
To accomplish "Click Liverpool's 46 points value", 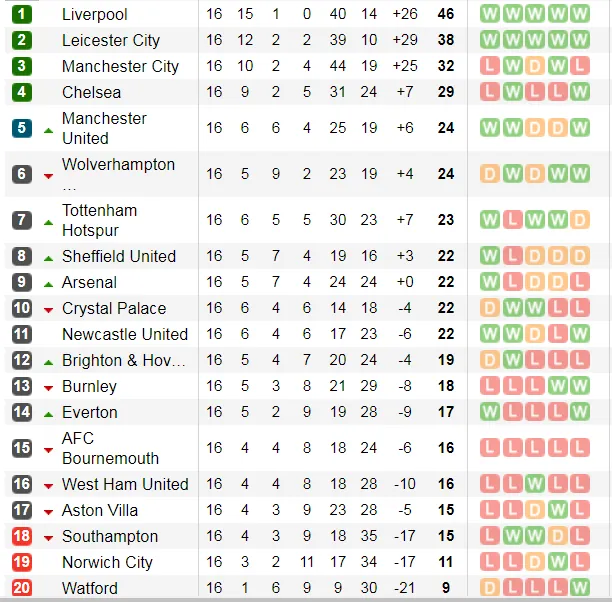I will (445, 14).
